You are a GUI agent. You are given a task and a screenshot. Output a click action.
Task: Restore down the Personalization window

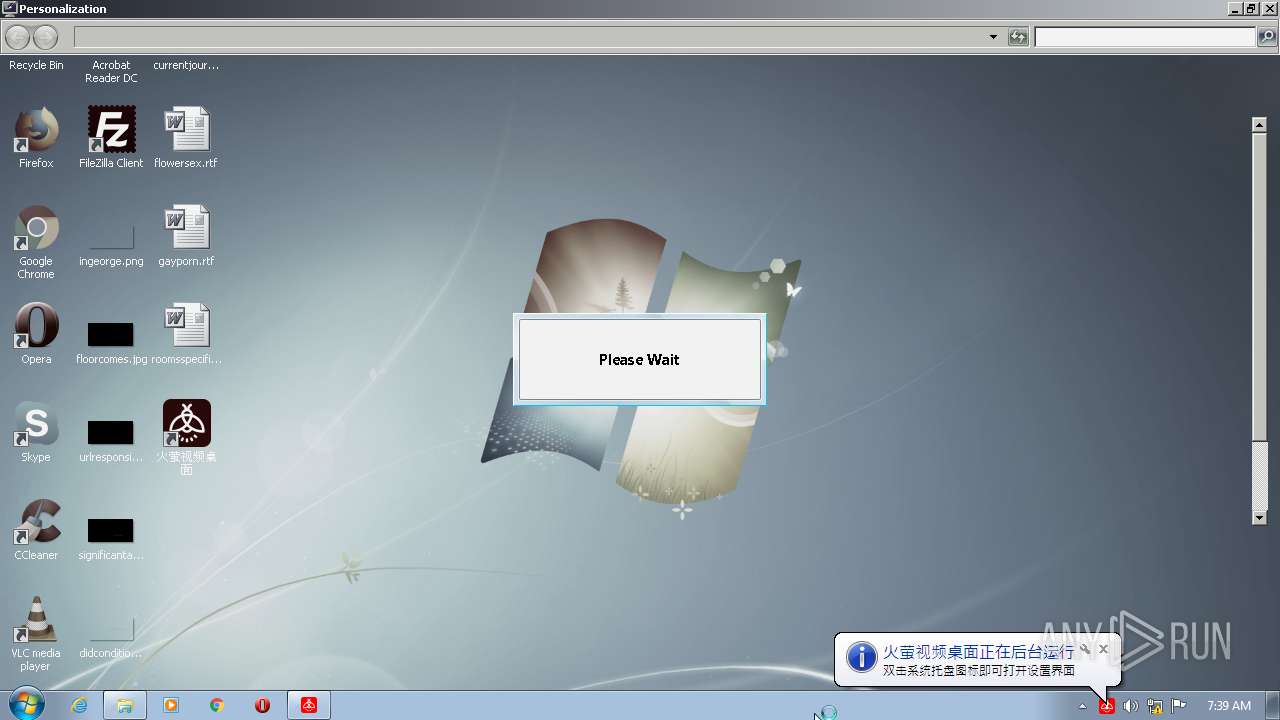coord(1251,8)
